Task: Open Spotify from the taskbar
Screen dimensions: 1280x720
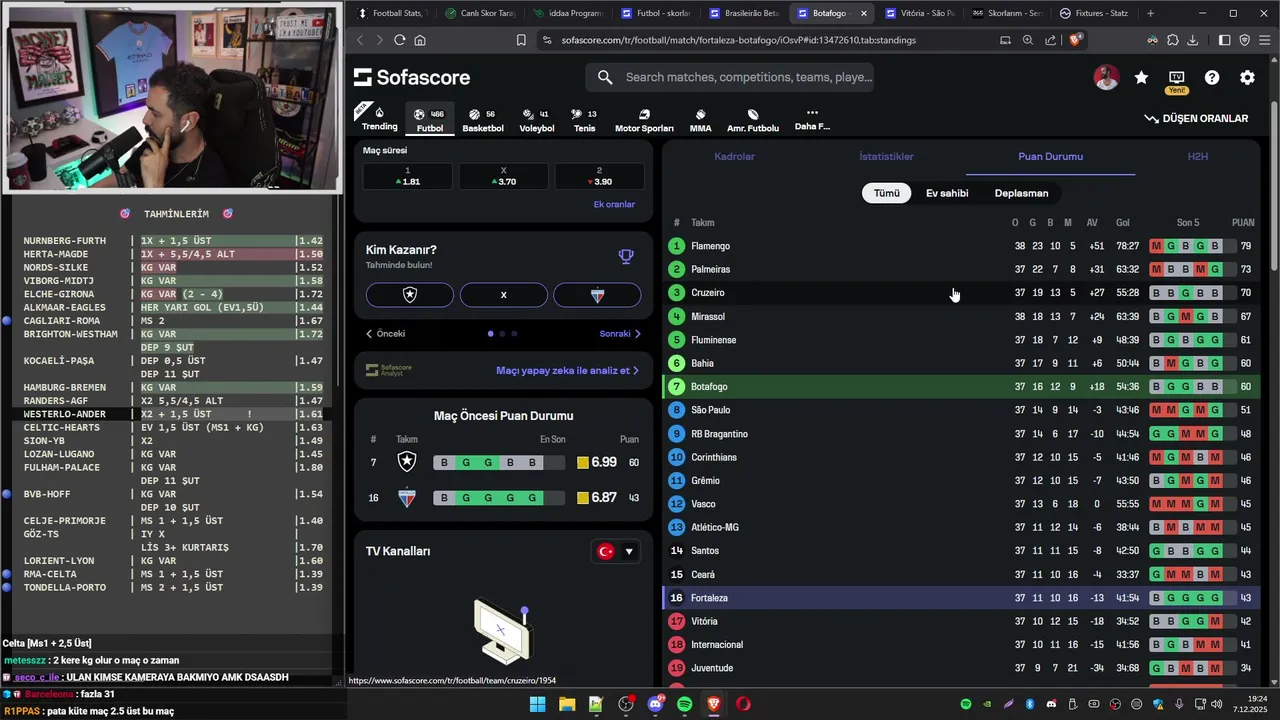Action: pos(685,704)
